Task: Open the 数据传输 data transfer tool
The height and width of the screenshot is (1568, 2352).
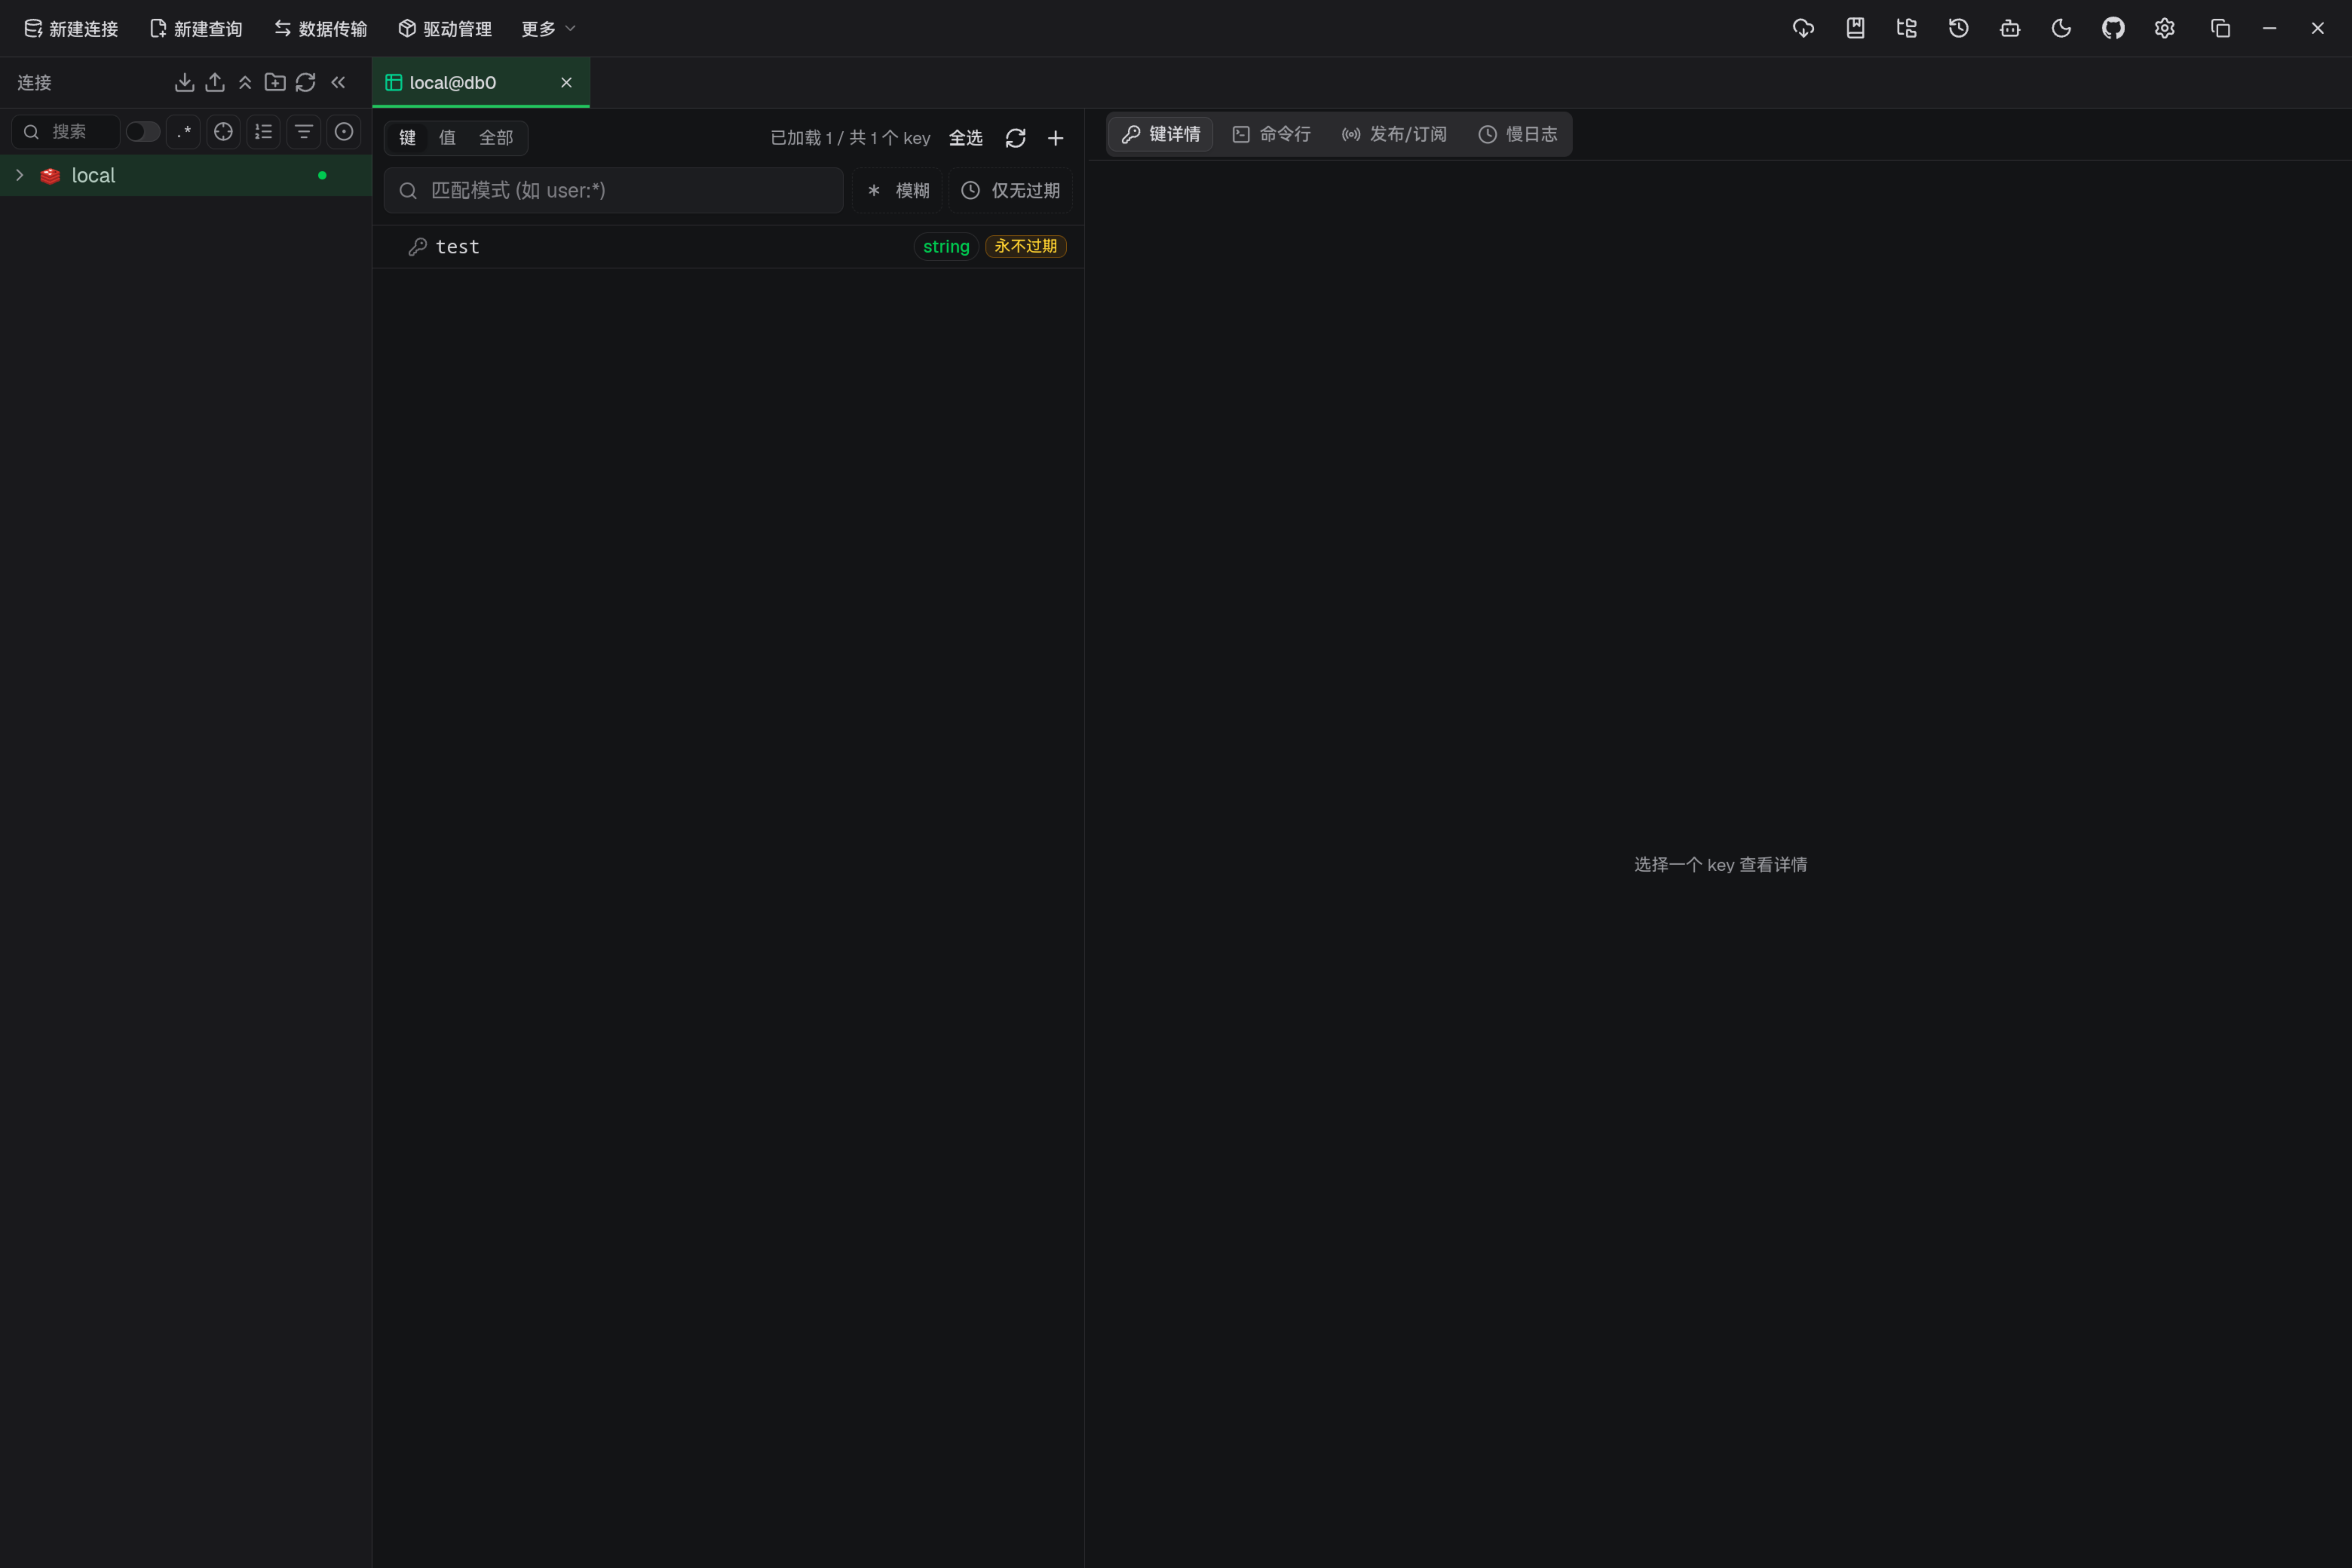Action: point(321,29)
